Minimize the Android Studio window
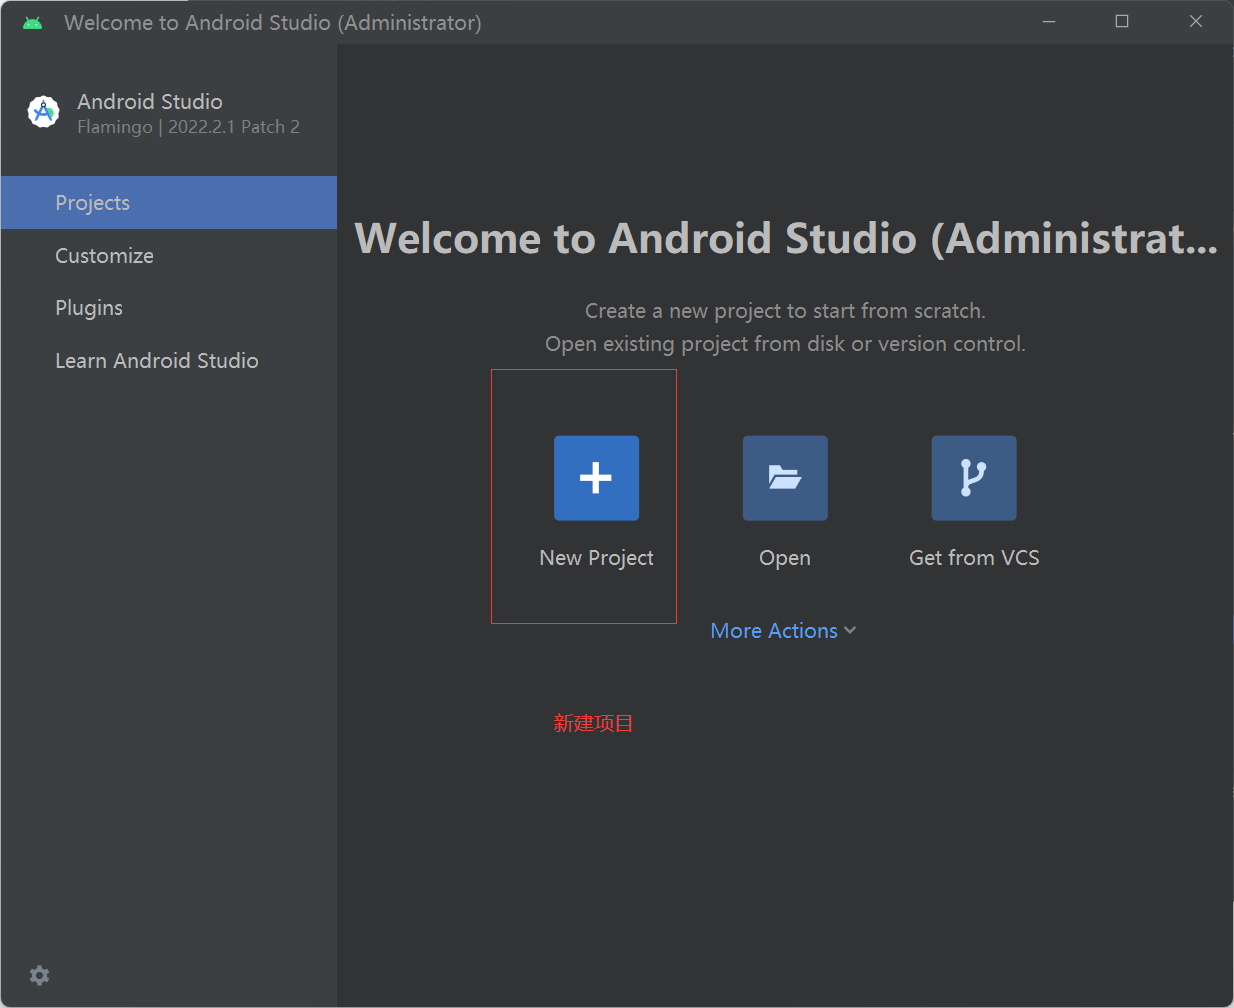 pyautogui.click(x=1049, y=22)
